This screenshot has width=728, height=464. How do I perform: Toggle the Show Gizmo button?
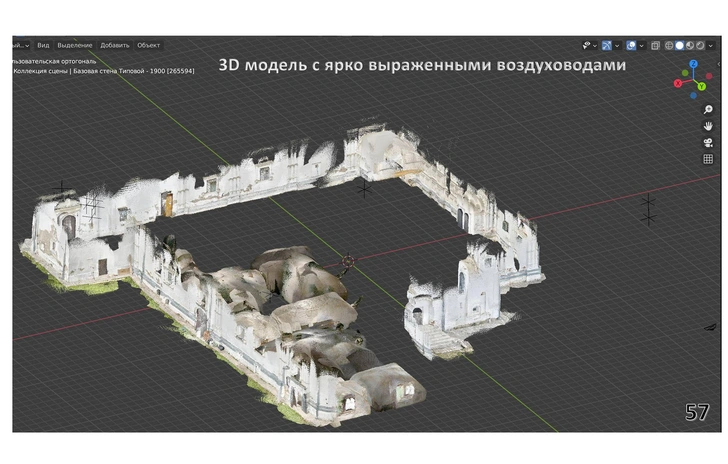(x=607, y=45)
